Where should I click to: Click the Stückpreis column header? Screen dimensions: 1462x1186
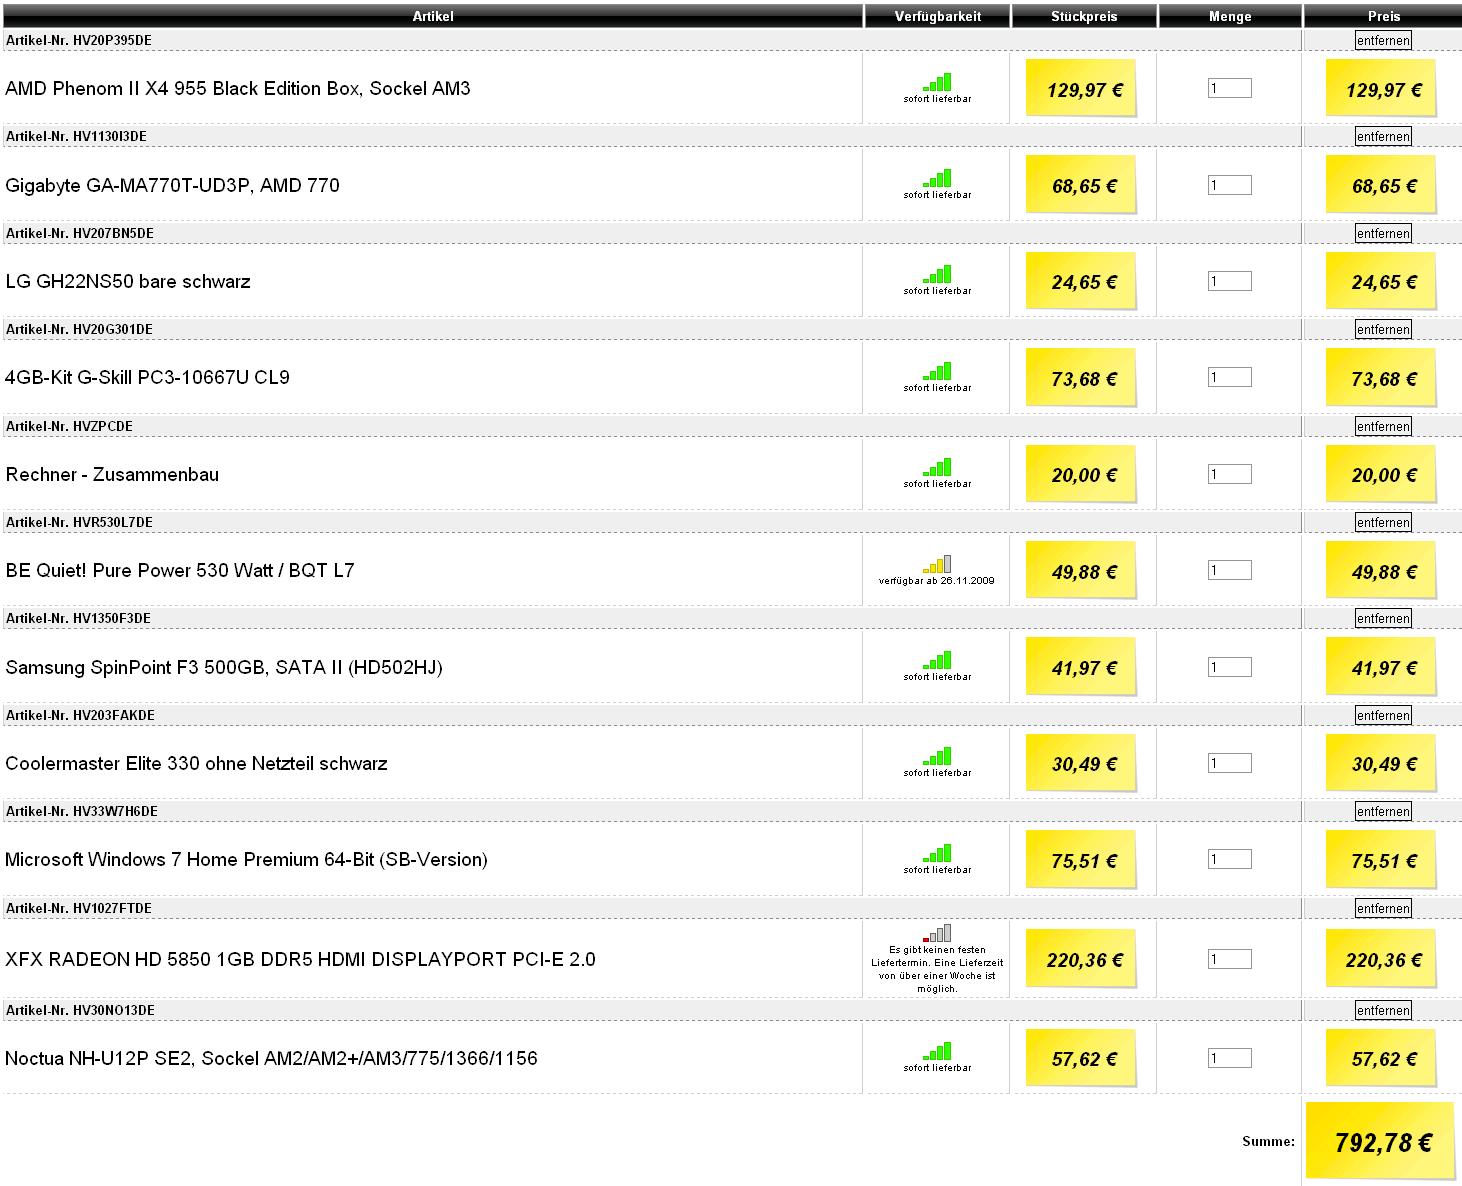1084,16
